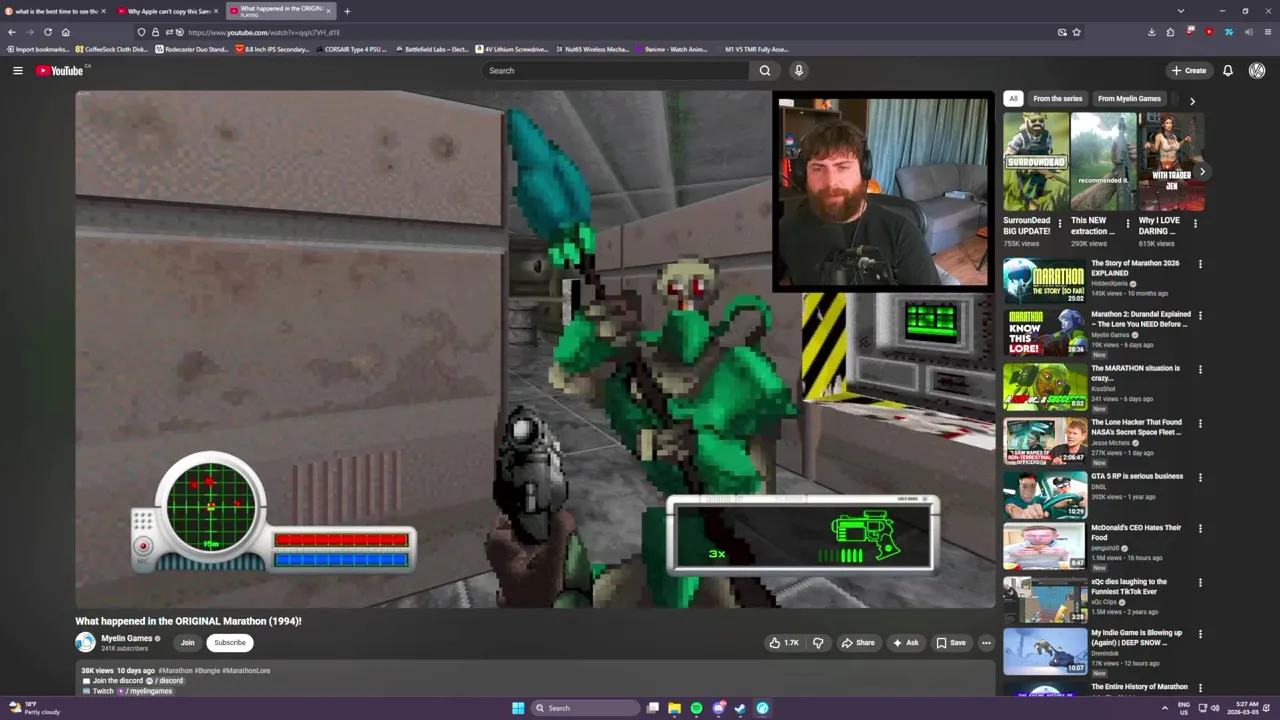Select the 'From Myelin Games' chip

(1129, 99)
